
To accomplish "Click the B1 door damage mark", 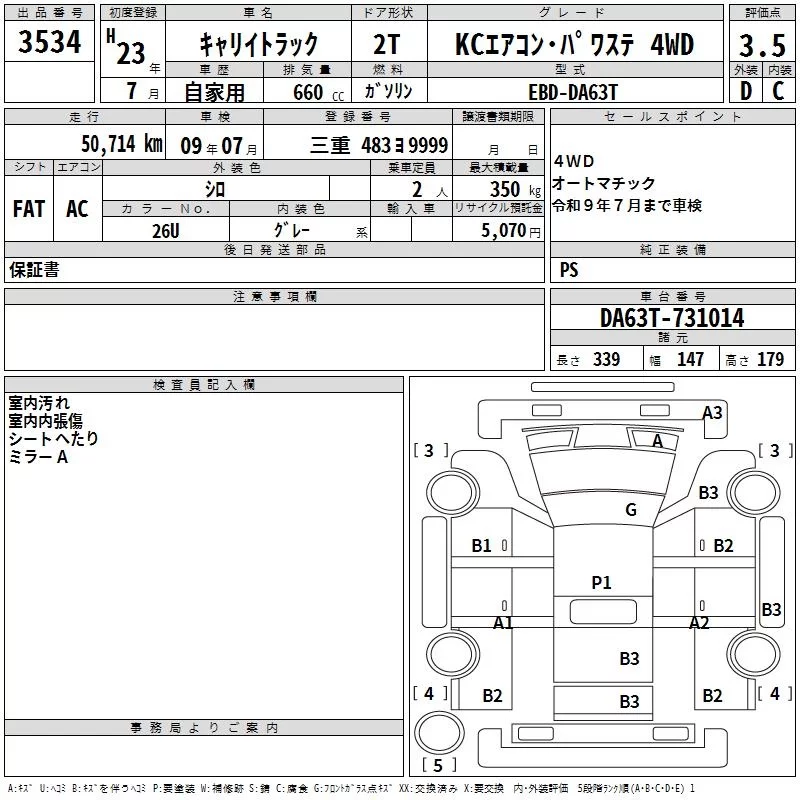I will pyautogui.click(x=481, y=545).
